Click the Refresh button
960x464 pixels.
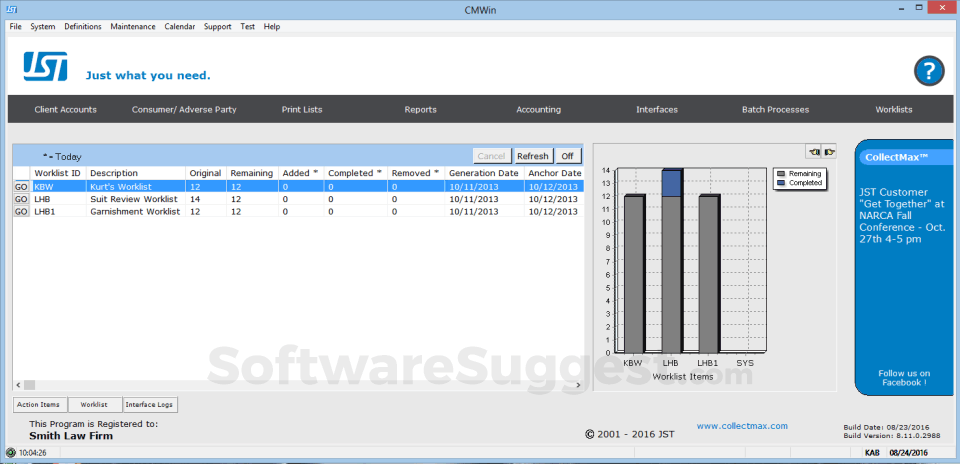tap(533, 156)
